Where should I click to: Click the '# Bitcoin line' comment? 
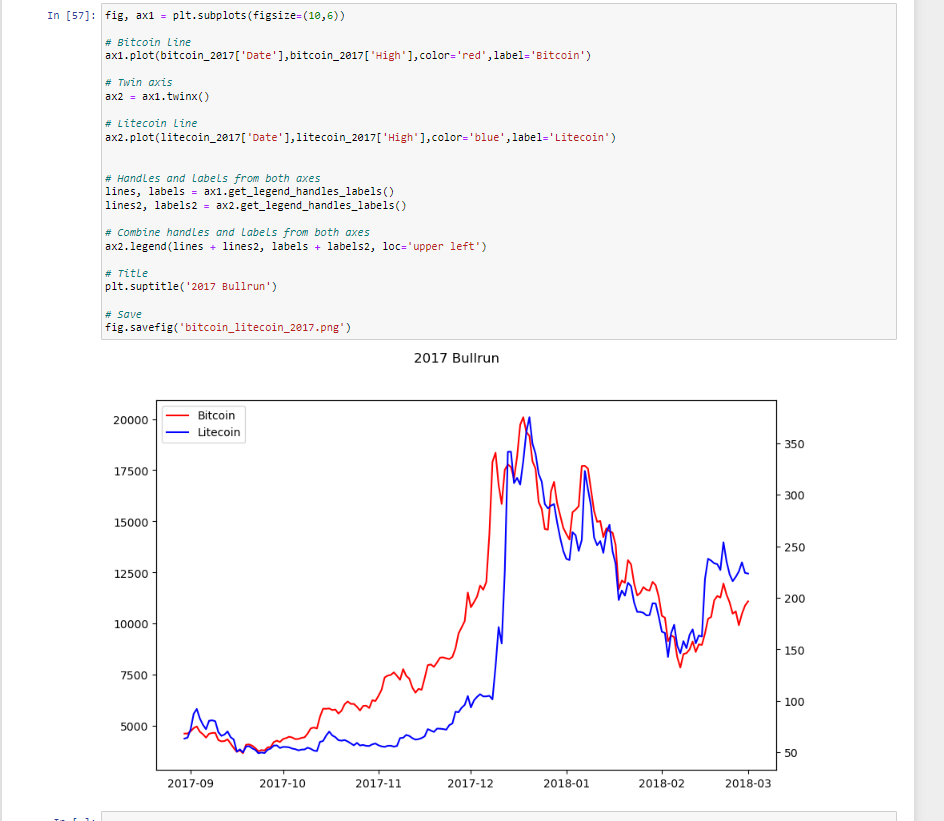[x=148, y=43]
